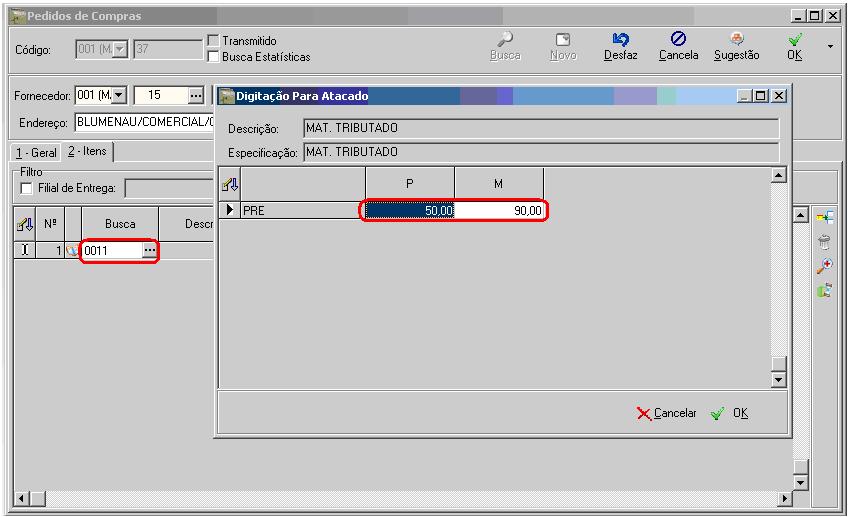Click the M column cell with 90,00
This screenshot has height=517, width=849.
point(500,211)
